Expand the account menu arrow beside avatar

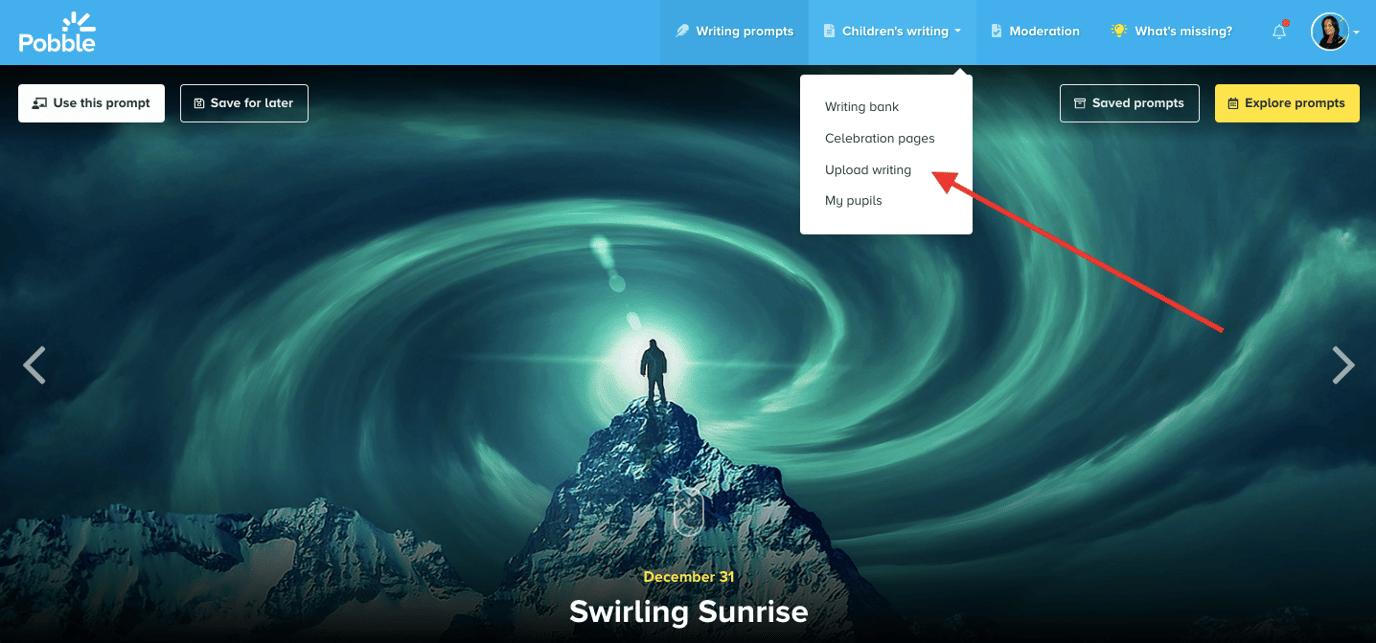click(1356, 33)
